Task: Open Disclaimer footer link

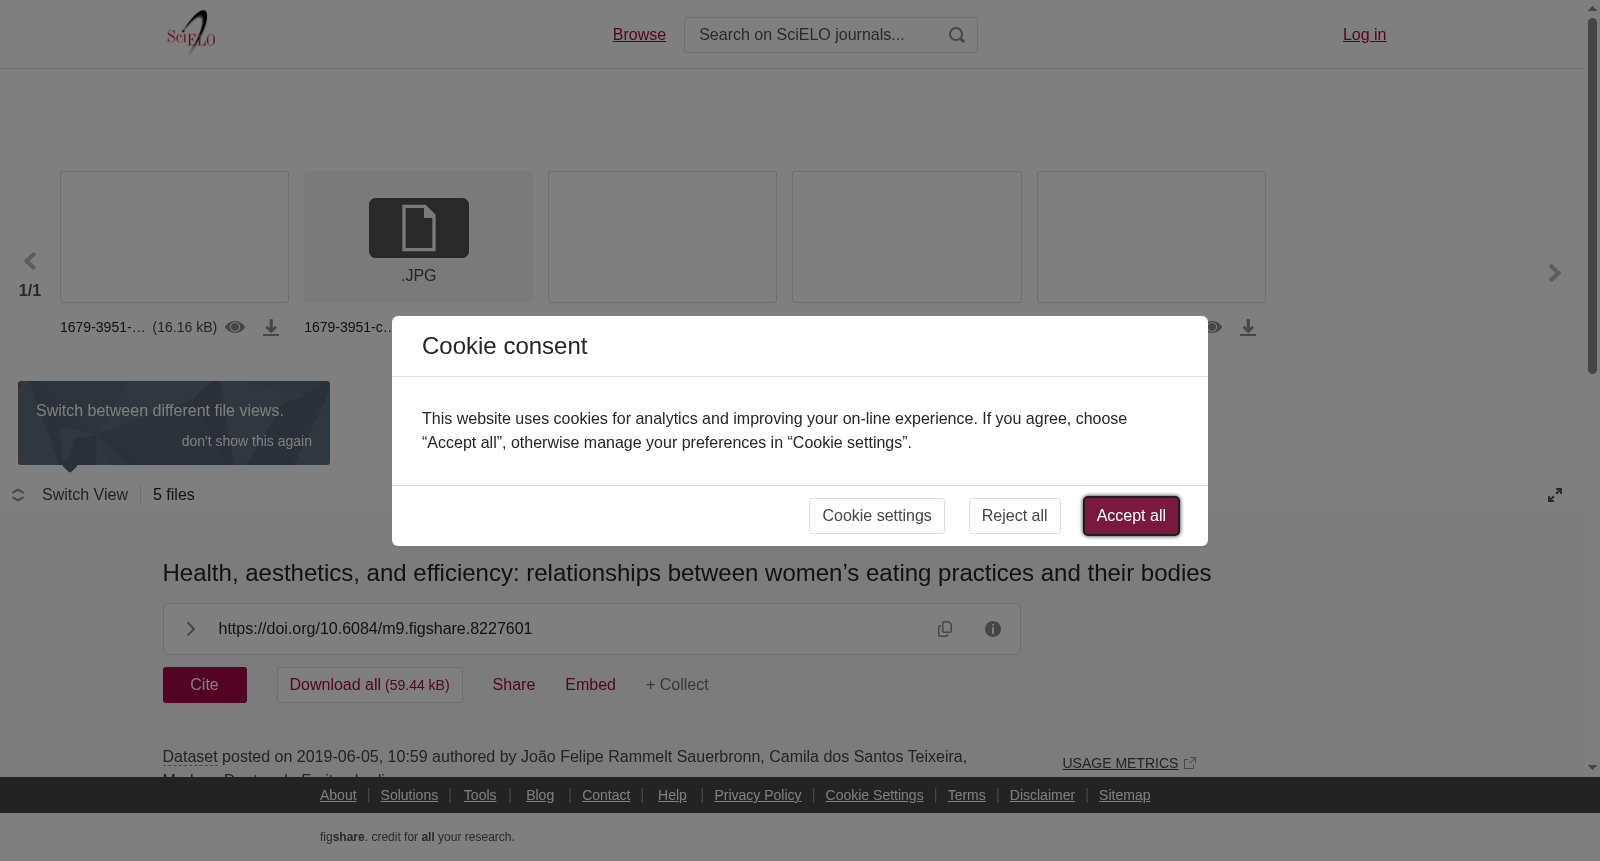Action: pyautogui.click(x=1042, y=795)
